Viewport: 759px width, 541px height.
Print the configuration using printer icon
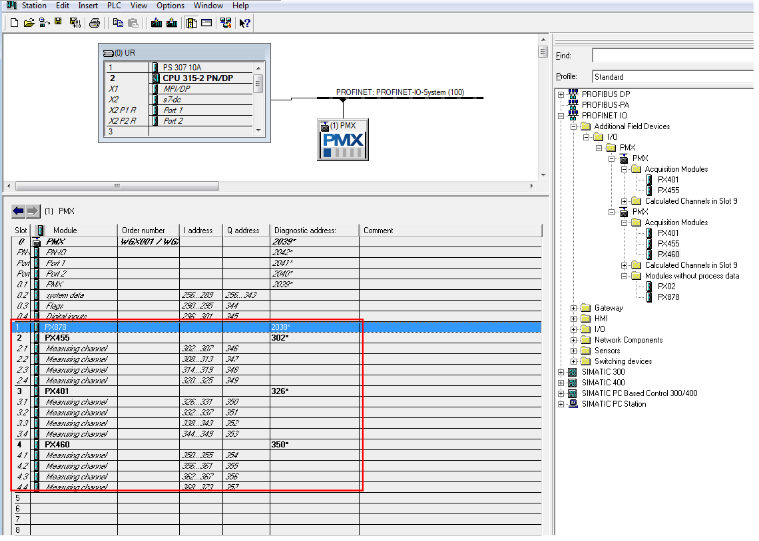click(x=94, y=23)
